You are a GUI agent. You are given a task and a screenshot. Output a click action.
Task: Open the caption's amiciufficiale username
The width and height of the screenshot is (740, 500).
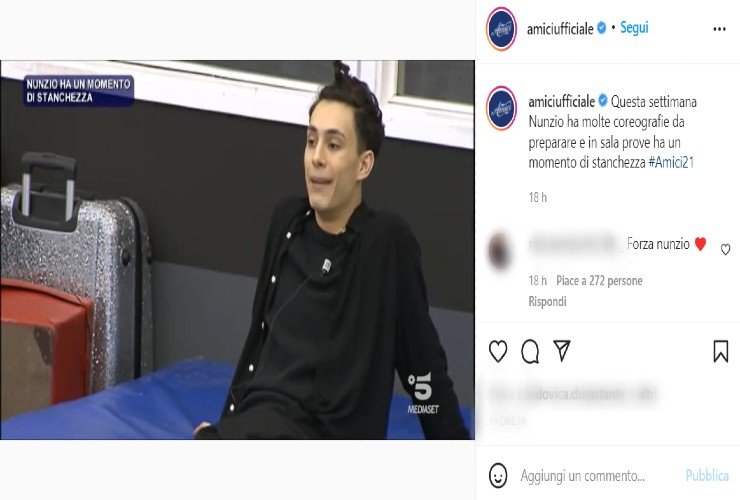pyautogui.click(x=562, y=102)
